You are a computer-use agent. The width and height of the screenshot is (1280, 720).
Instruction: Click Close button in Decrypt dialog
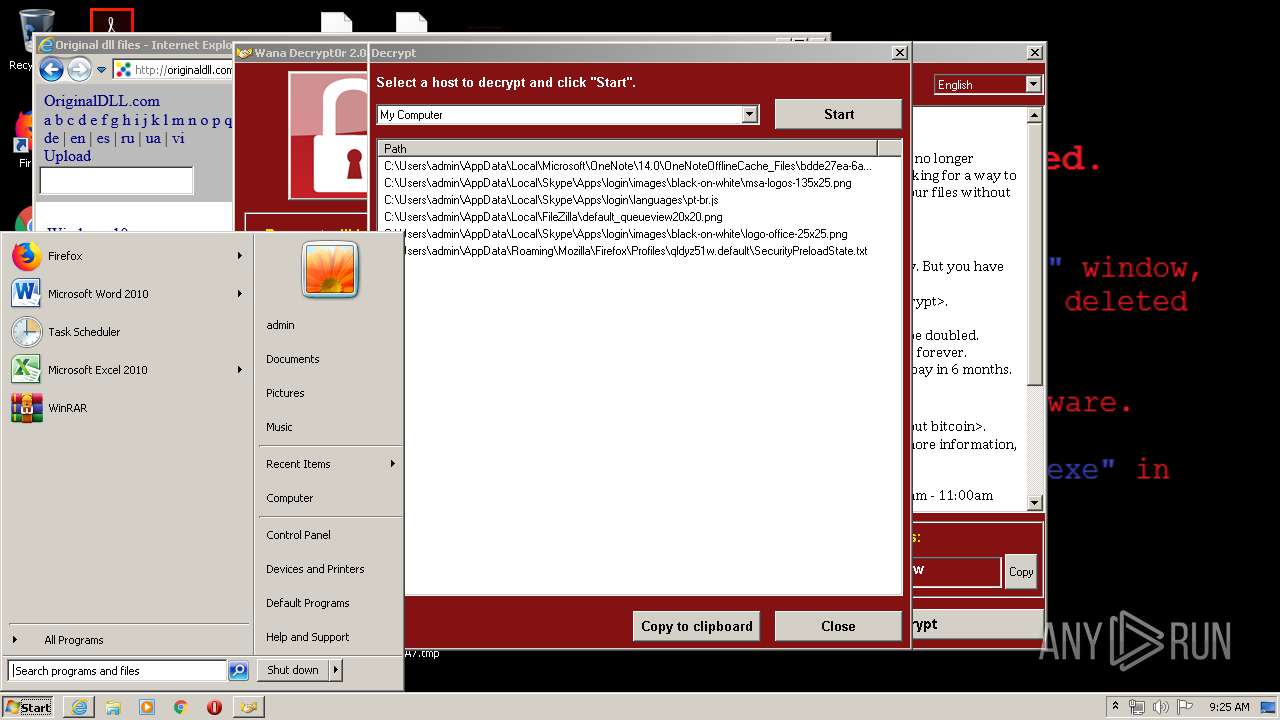pyautogui.click(x=838, y=626)
